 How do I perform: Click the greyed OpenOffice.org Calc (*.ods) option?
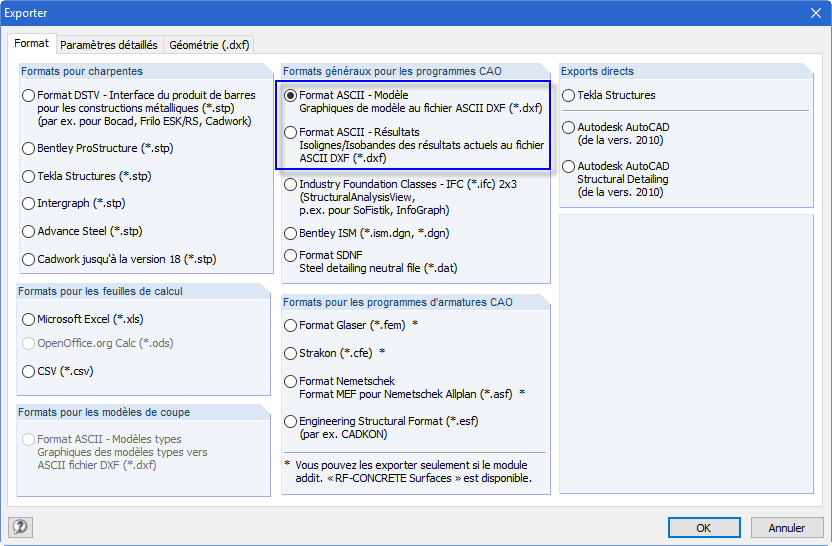[x=28, y=343]
